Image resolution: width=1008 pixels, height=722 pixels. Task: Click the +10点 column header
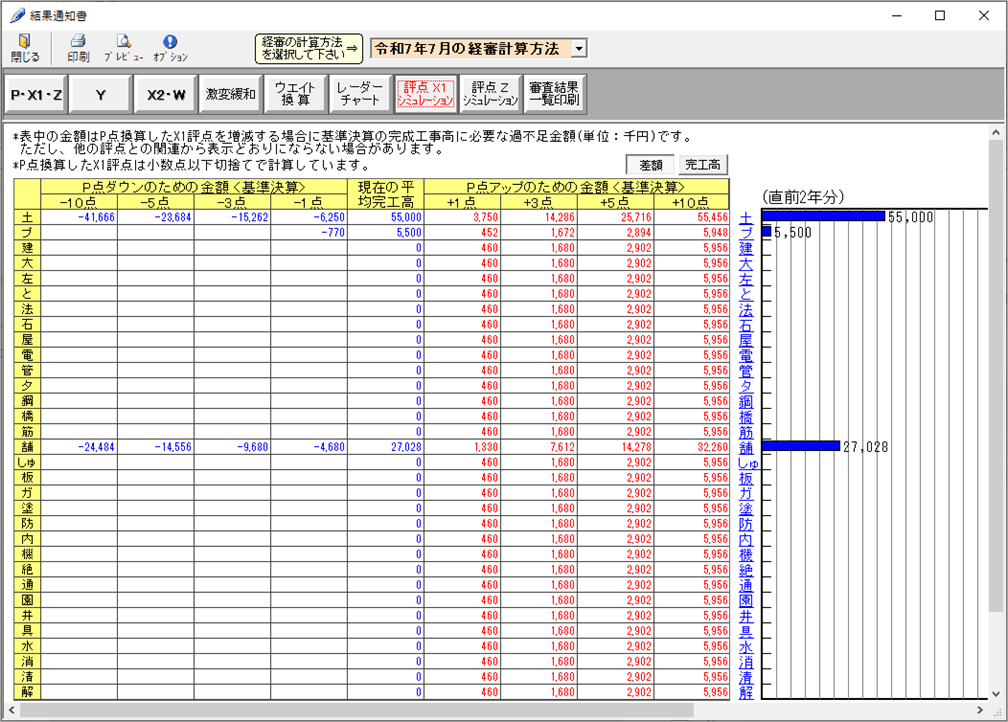click(692, 203)
